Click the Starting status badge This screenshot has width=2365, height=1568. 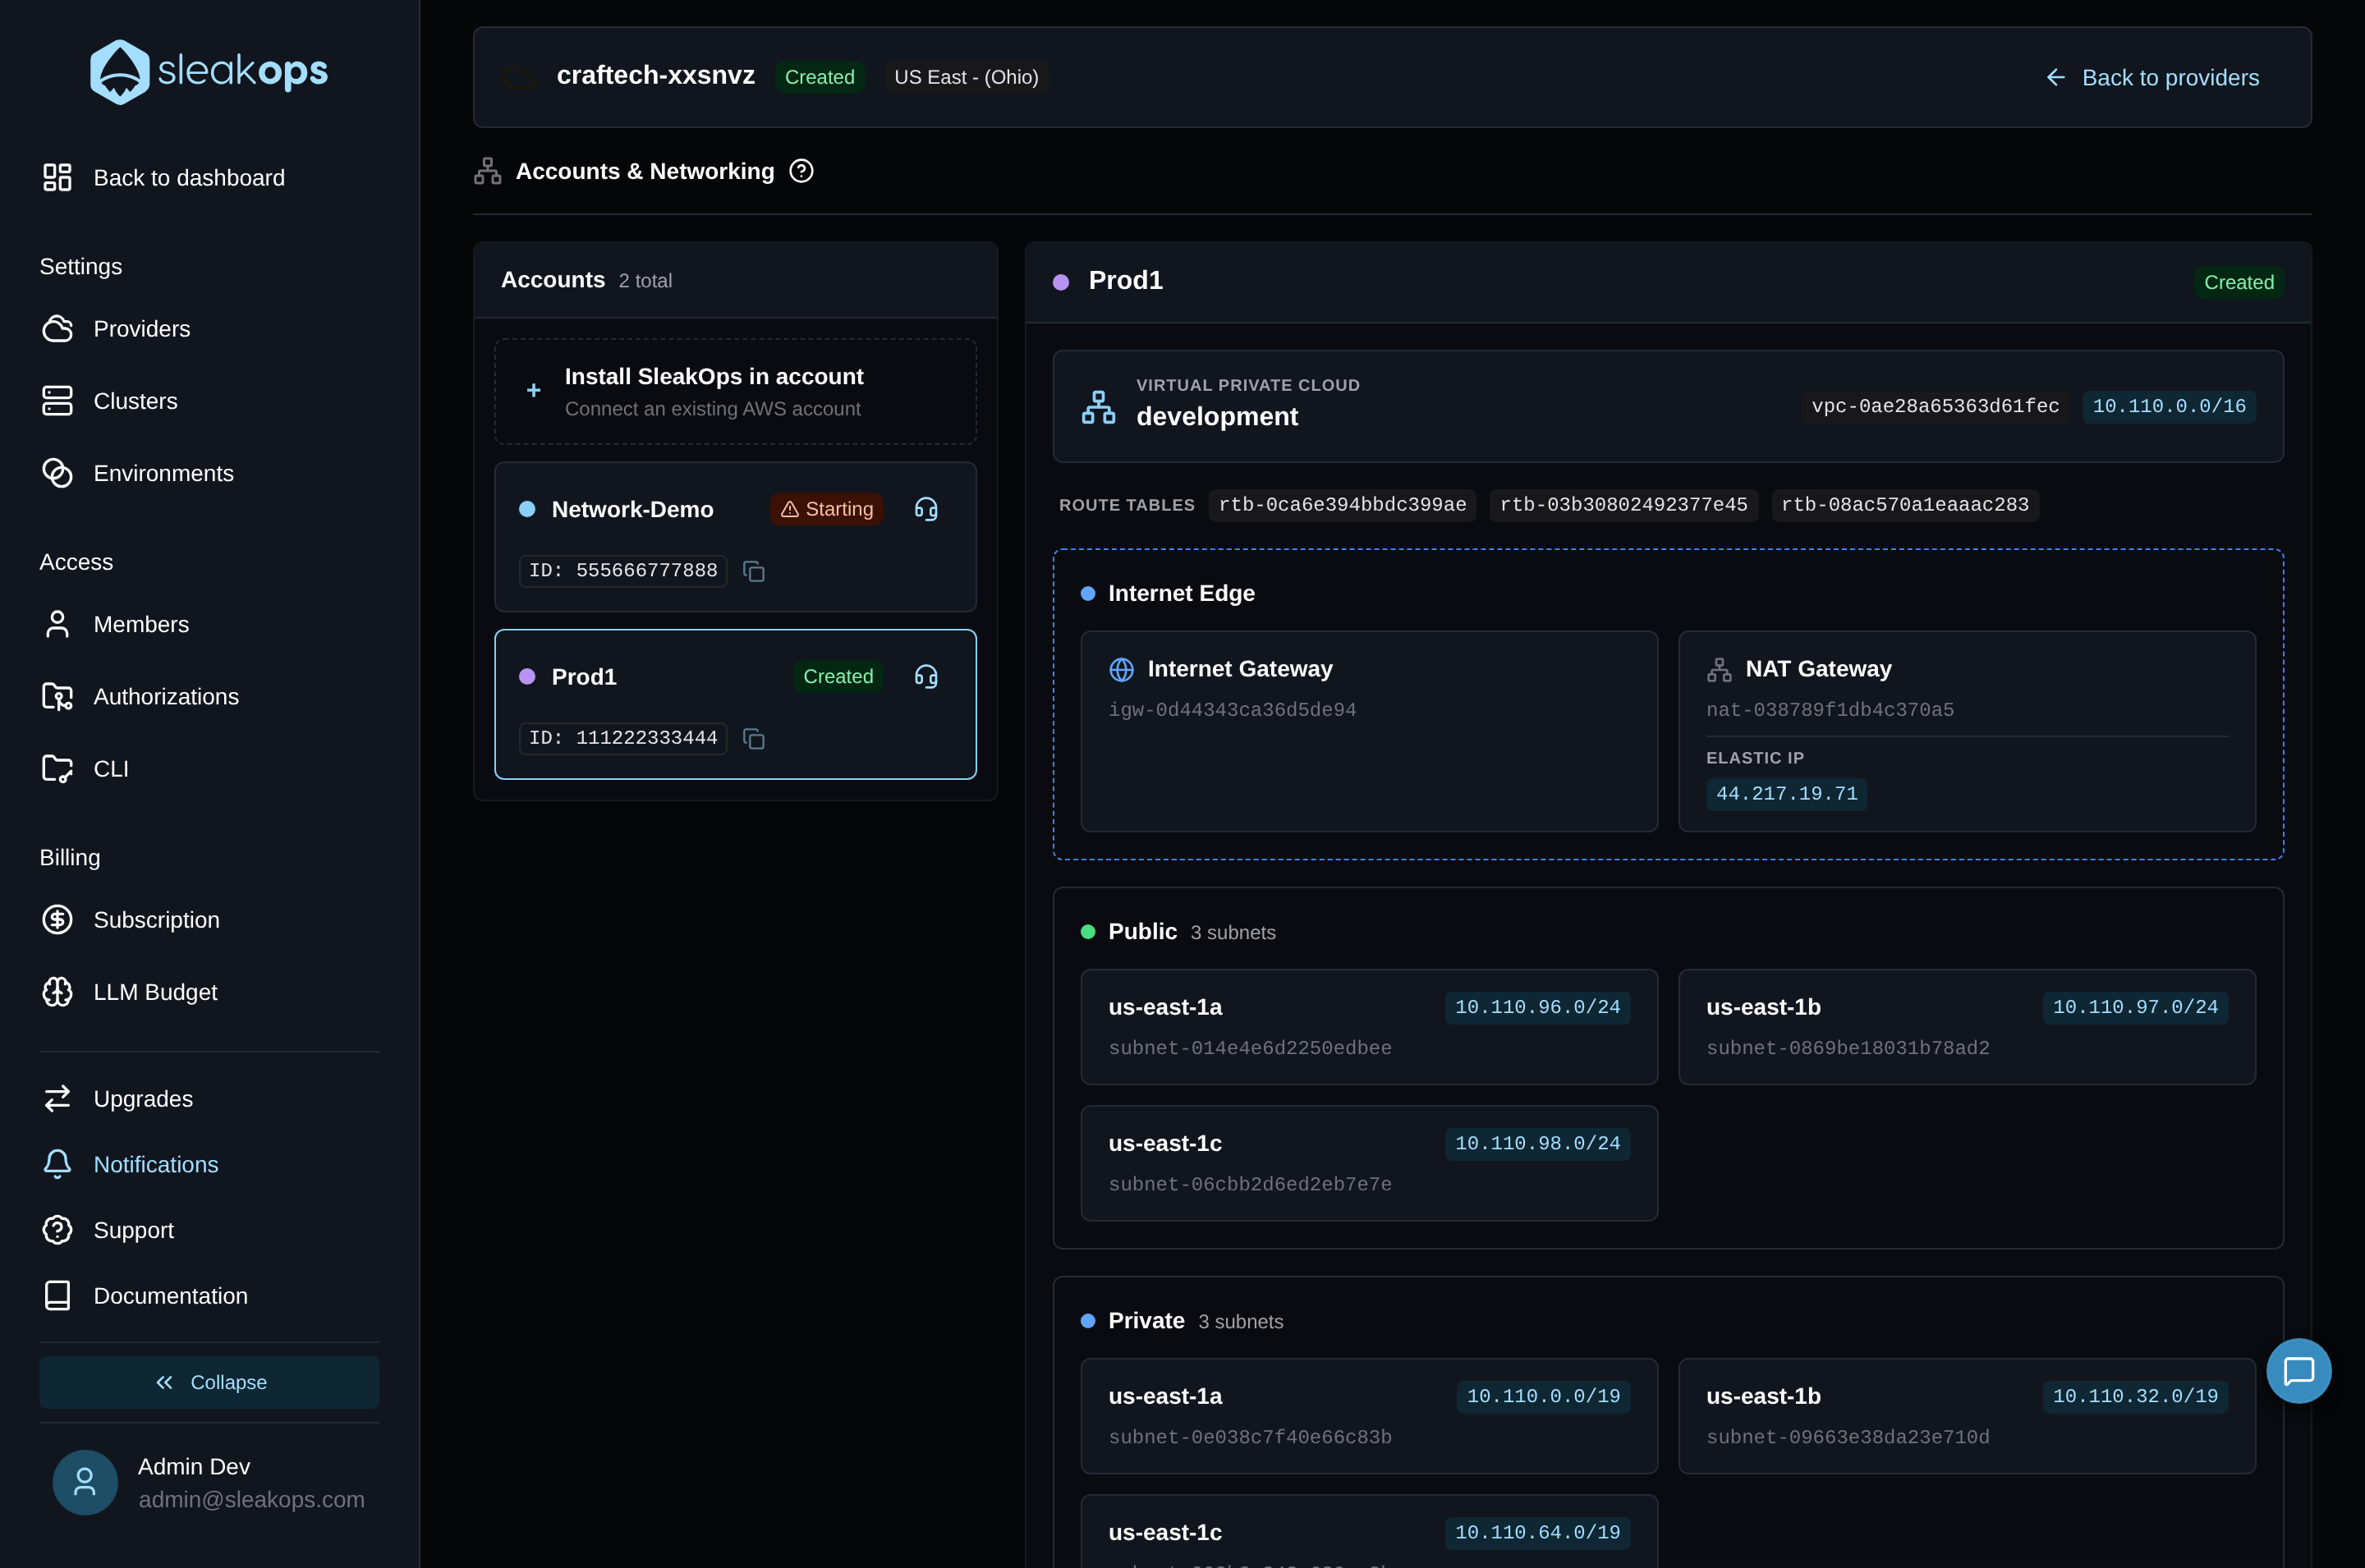[x=826, y=509]
